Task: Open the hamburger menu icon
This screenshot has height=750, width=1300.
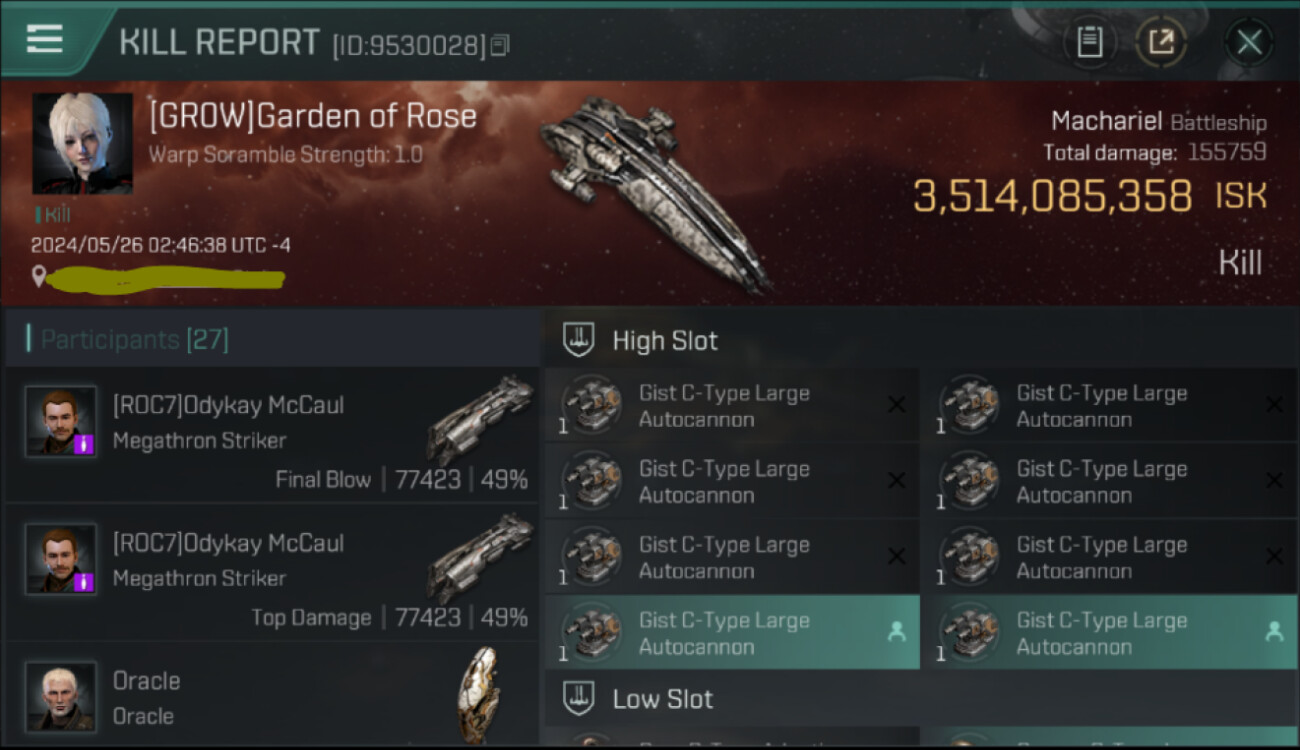Action: tap(45, 39)
